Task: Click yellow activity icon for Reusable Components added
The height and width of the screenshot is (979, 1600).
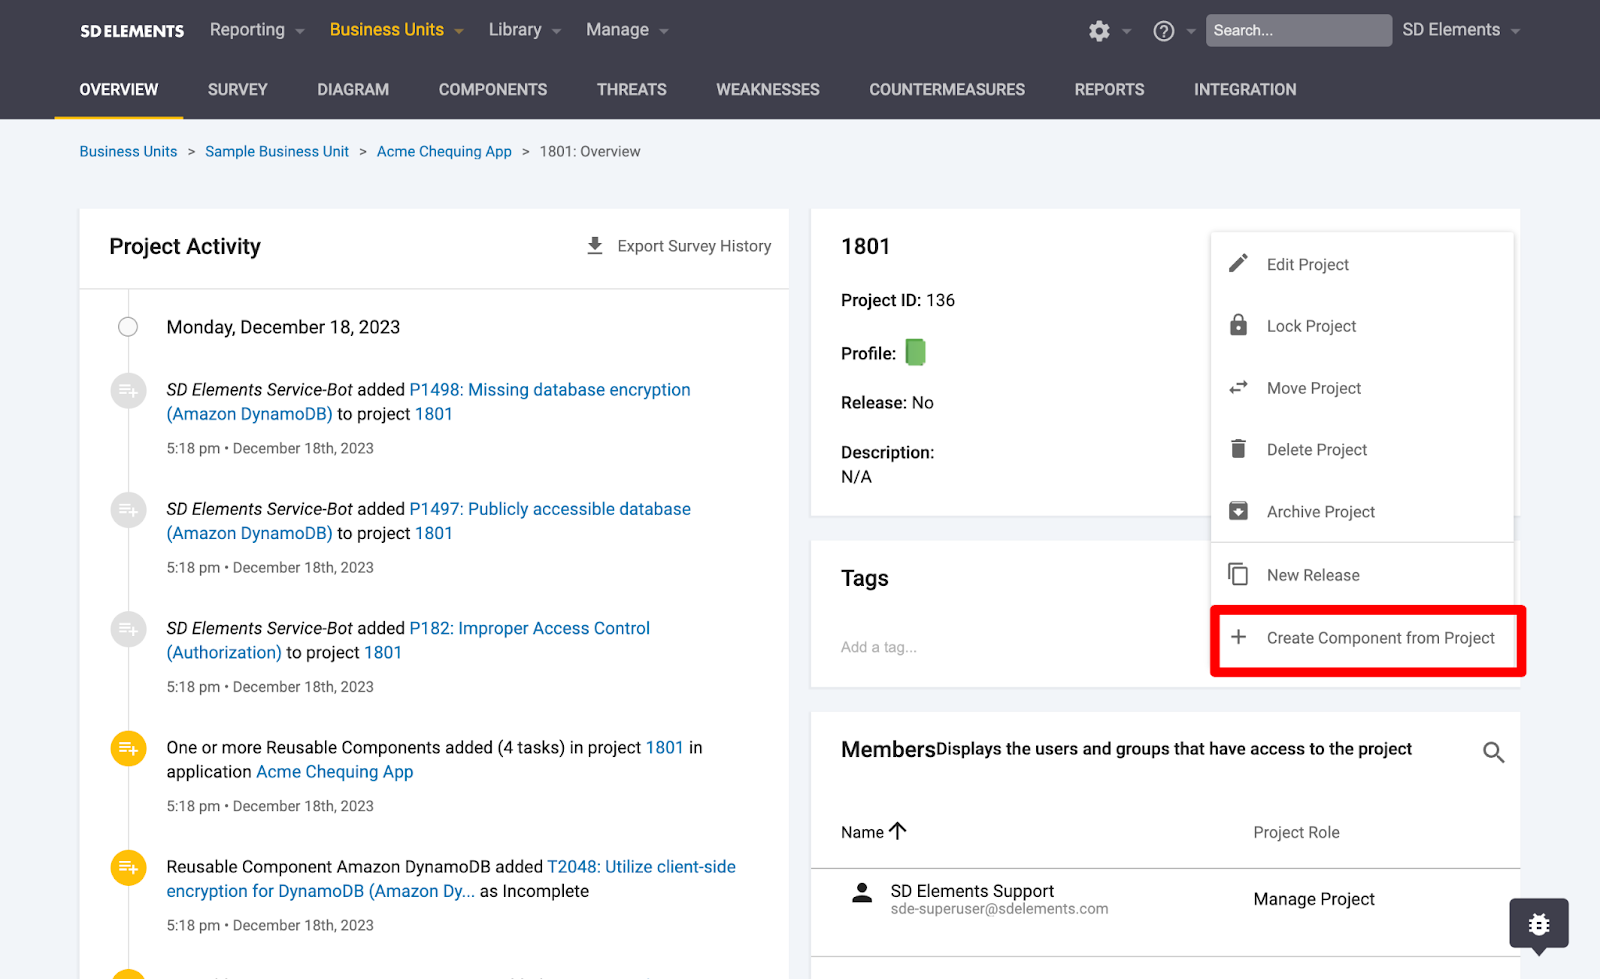Action: click(128, 748)
